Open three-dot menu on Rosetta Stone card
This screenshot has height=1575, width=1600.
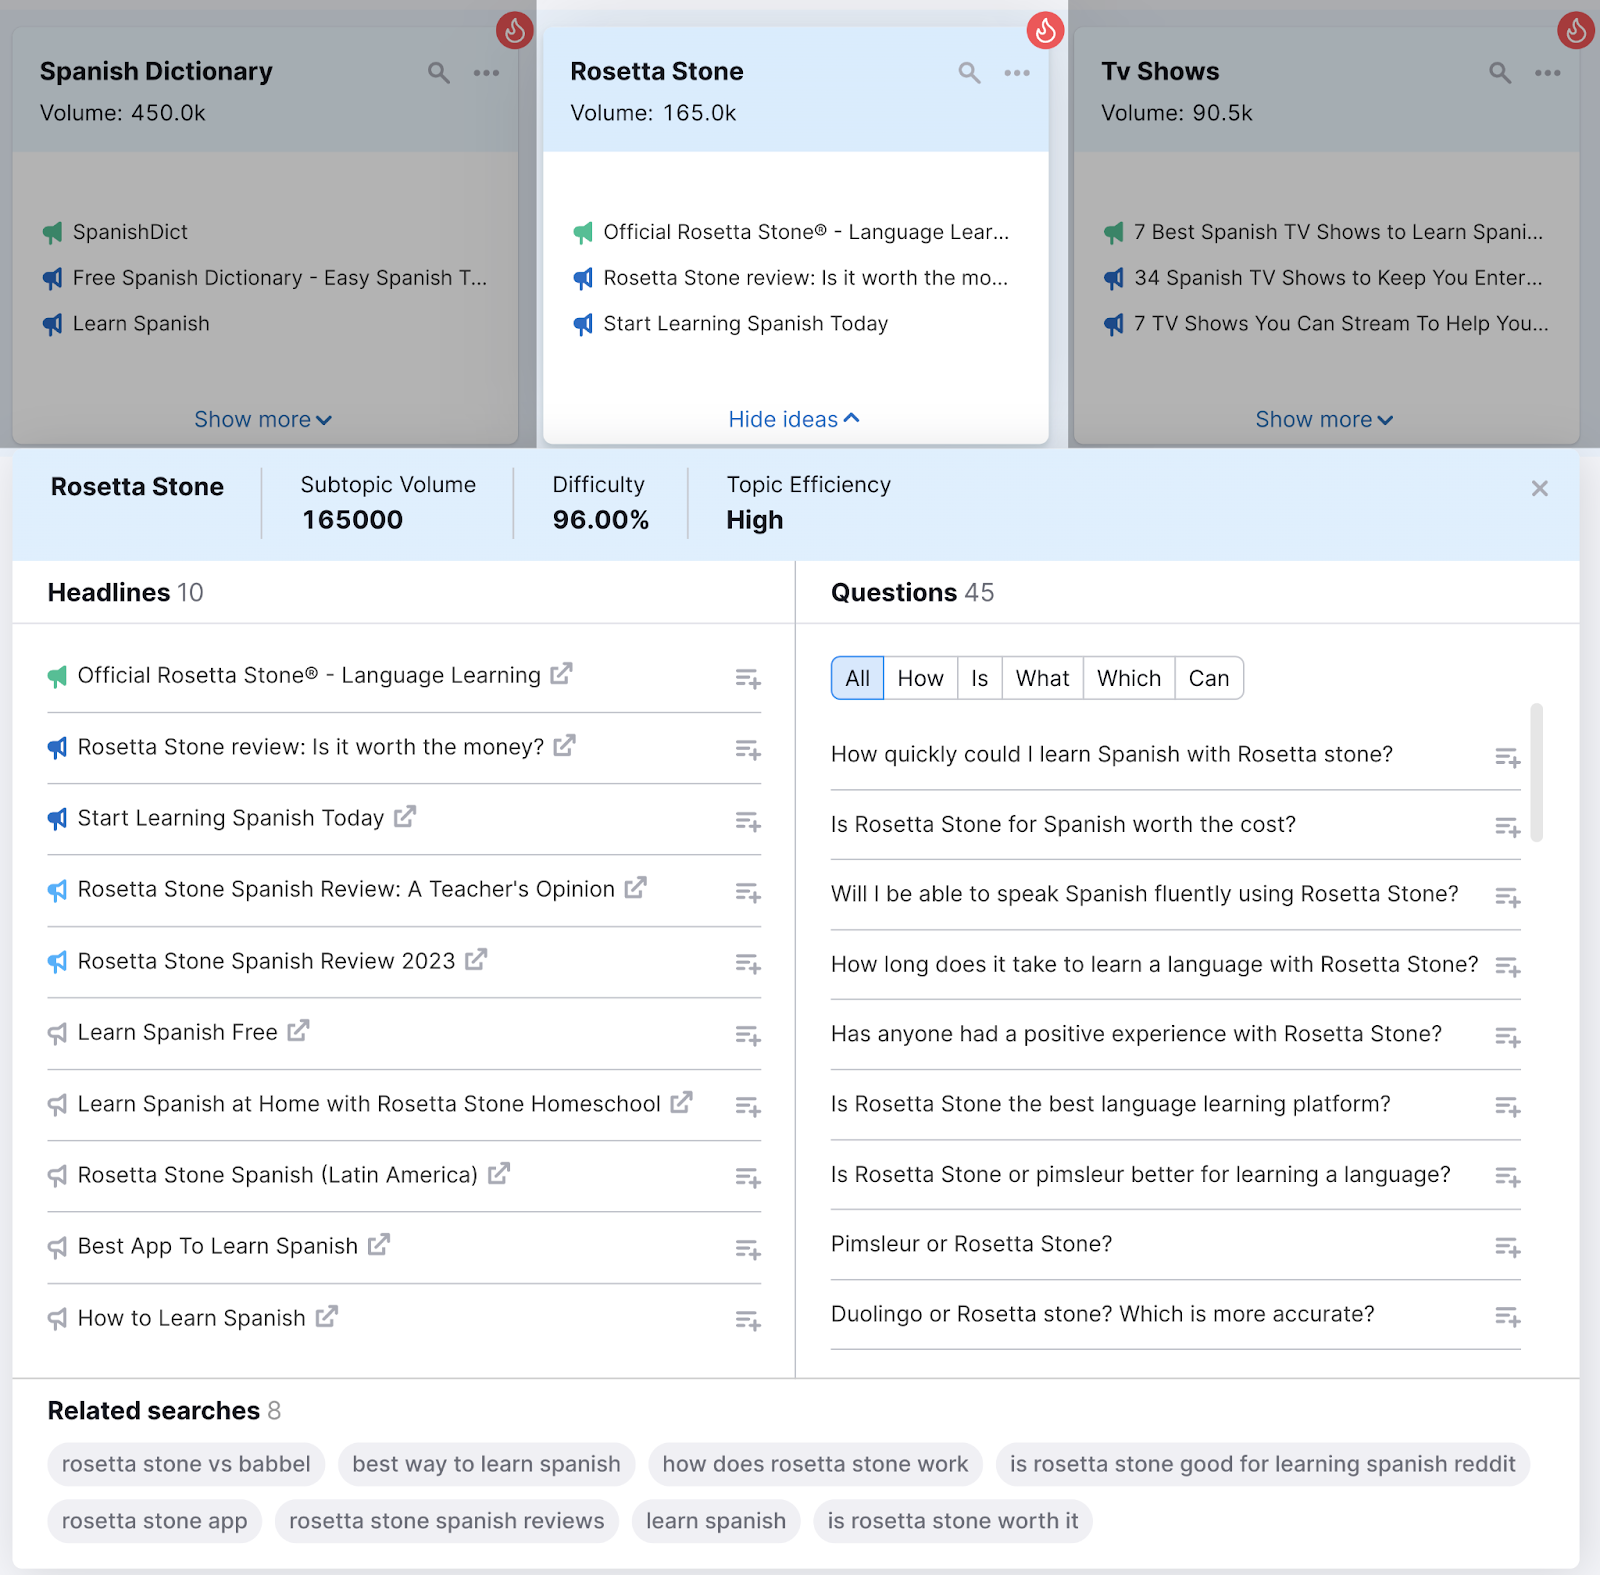pyautogui.click(x=1017, y=73)
